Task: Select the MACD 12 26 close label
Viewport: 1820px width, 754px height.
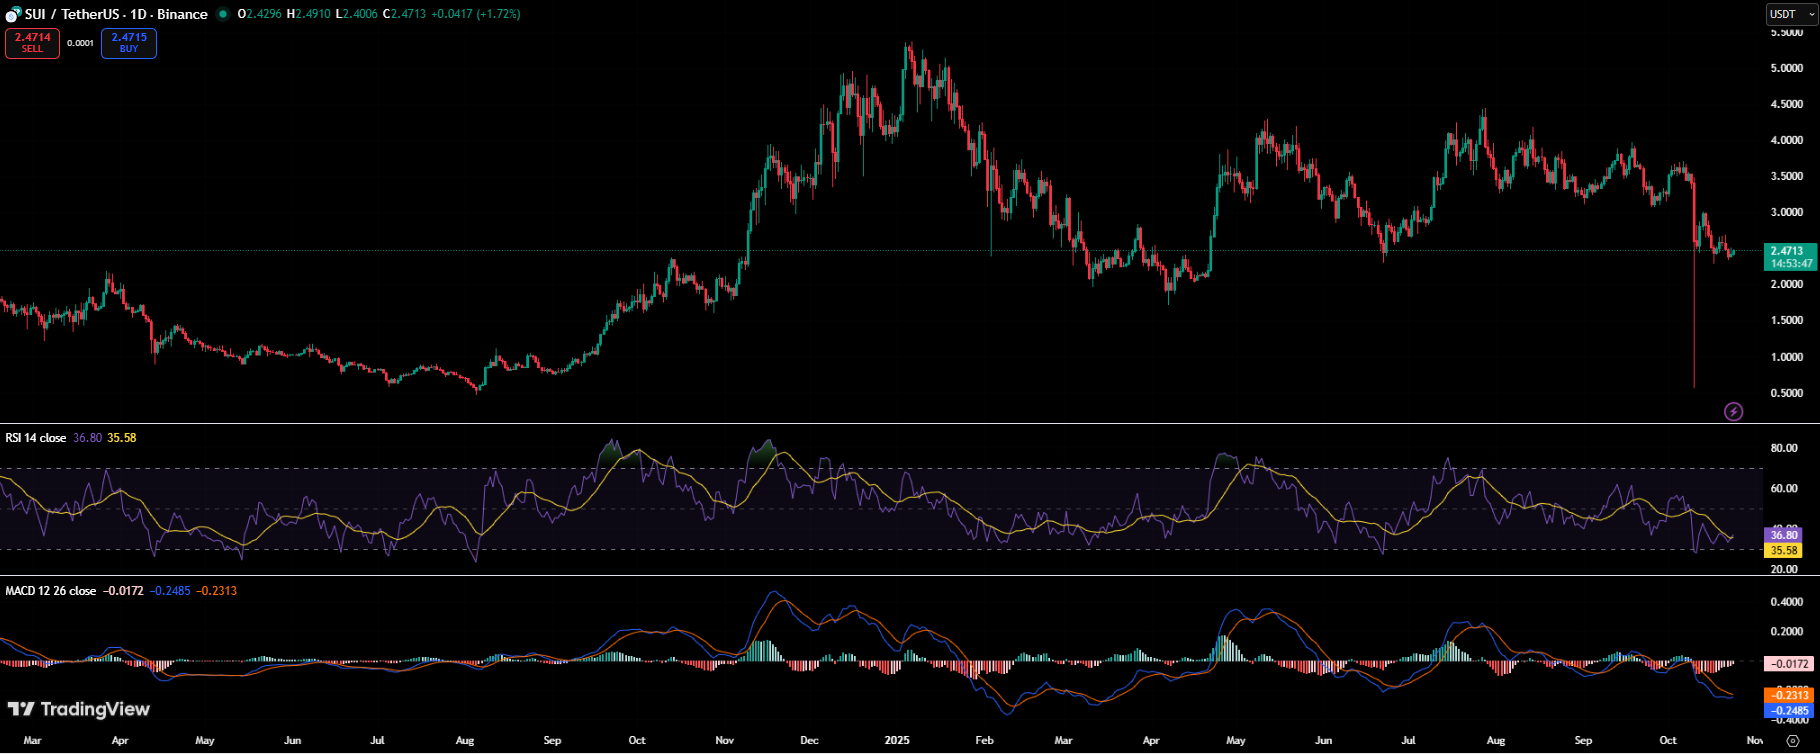Action: [x=51, y=591]
